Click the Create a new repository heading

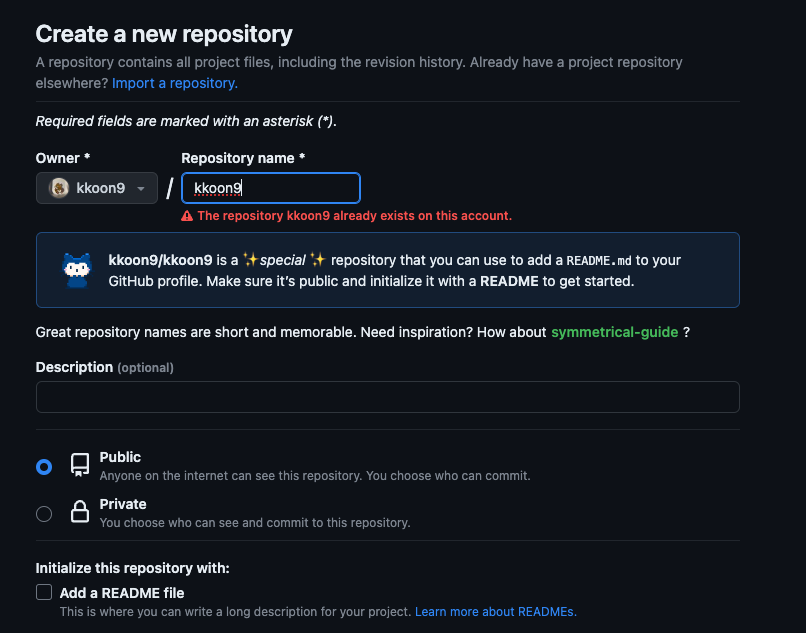tap(164, 34)
